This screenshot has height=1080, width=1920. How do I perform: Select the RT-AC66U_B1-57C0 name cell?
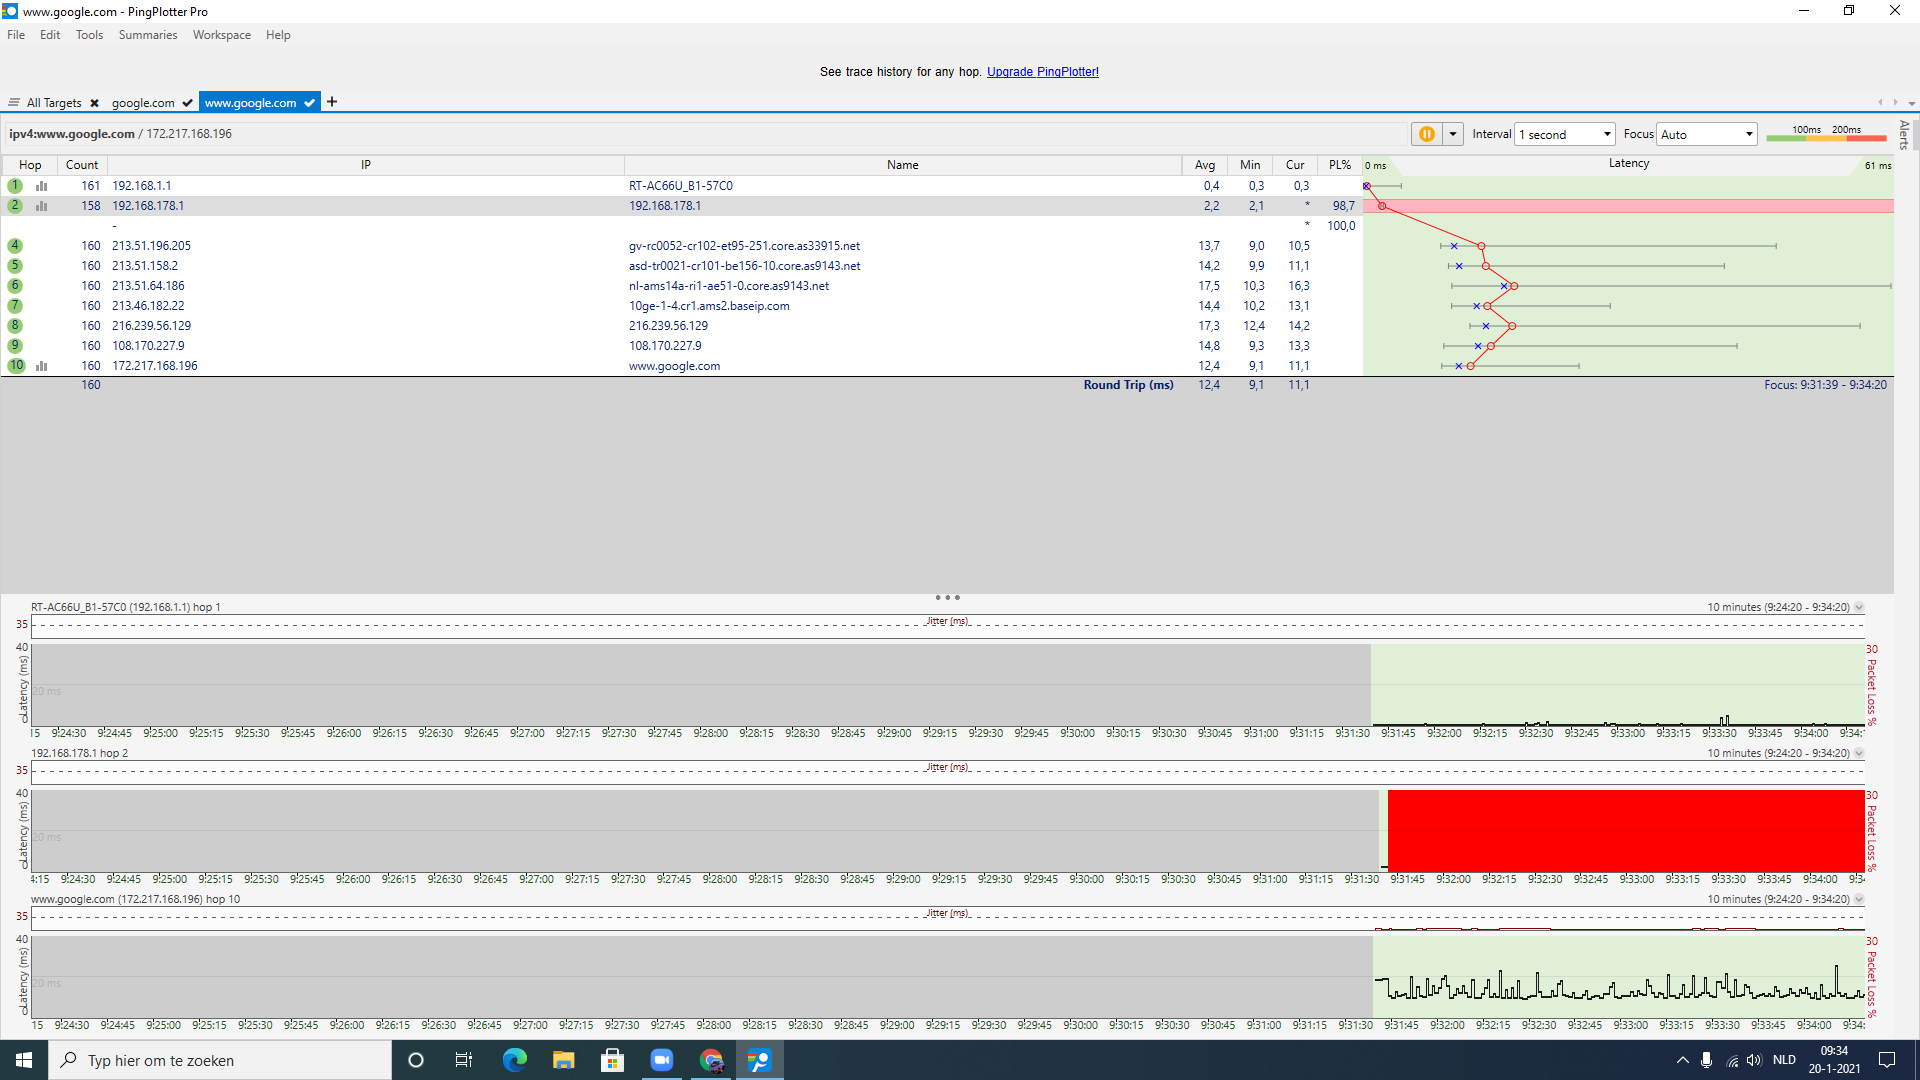681,186
